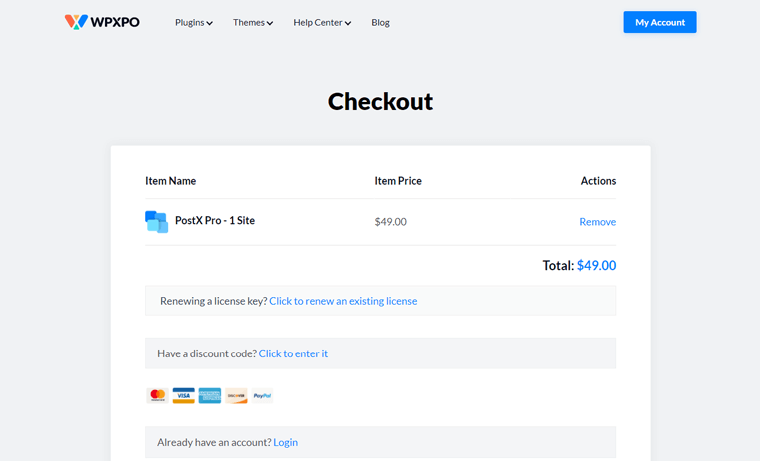
Task: Remove PostX Pro from cart
Action: click(597, 222)
